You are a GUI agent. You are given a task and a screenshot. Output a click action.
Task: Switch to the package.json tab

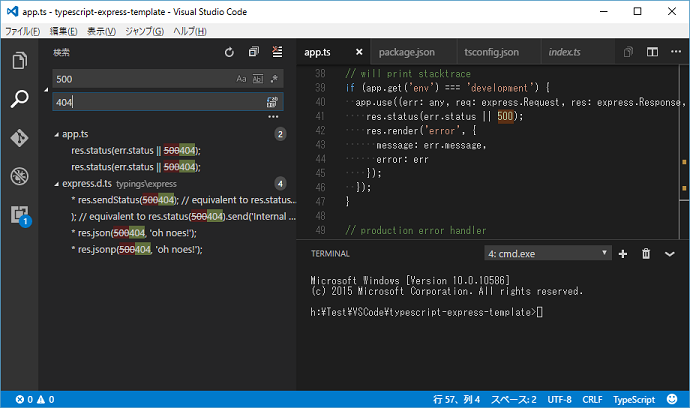point(407,52)
